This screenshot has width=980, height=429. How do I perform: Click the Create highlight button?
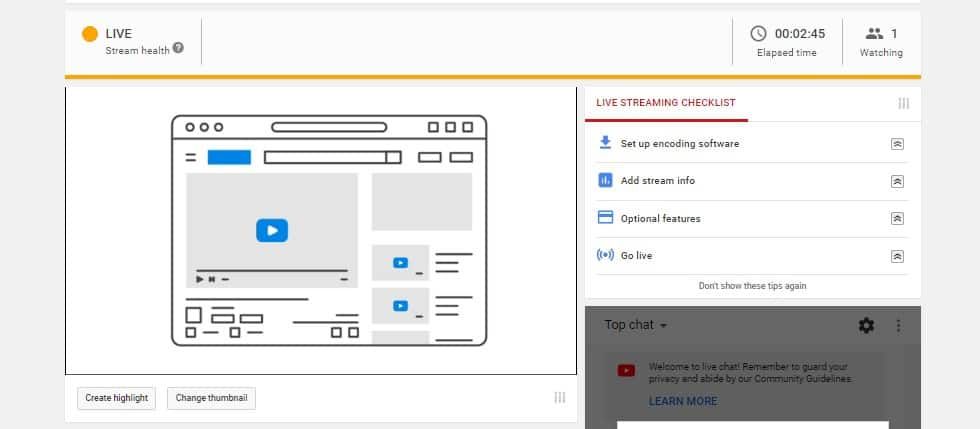click(116, 398)
